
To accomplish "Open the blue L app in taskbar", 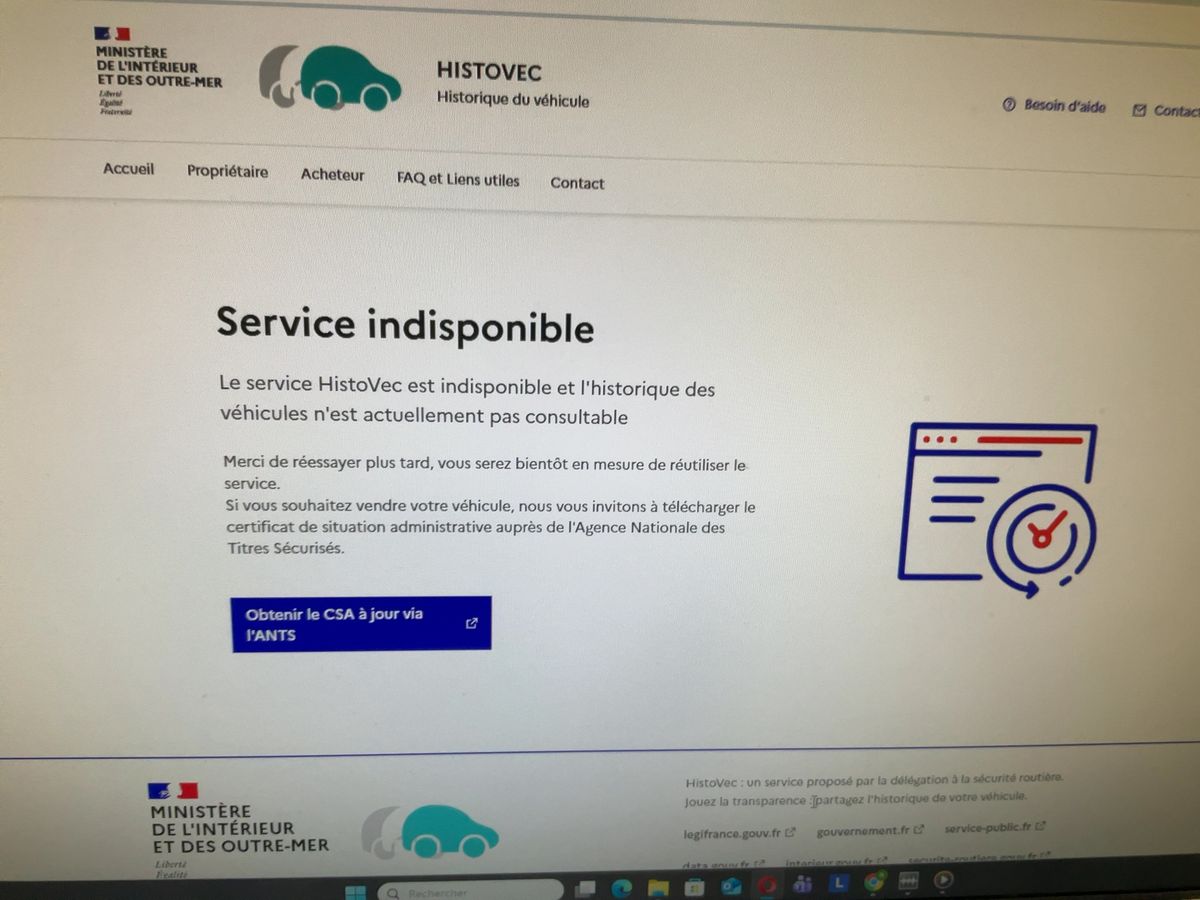I will coord(839,884).
